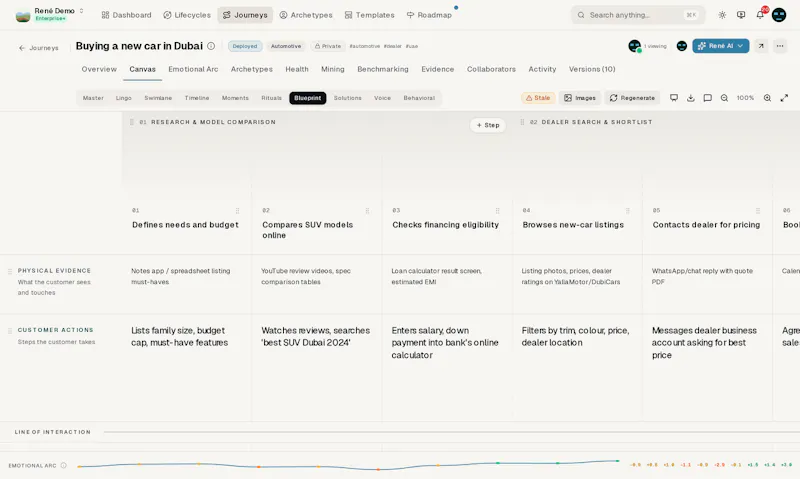Go back using the Journeys arrow link
This screenshot has width=800, height=479.
[x=39, y=48]
